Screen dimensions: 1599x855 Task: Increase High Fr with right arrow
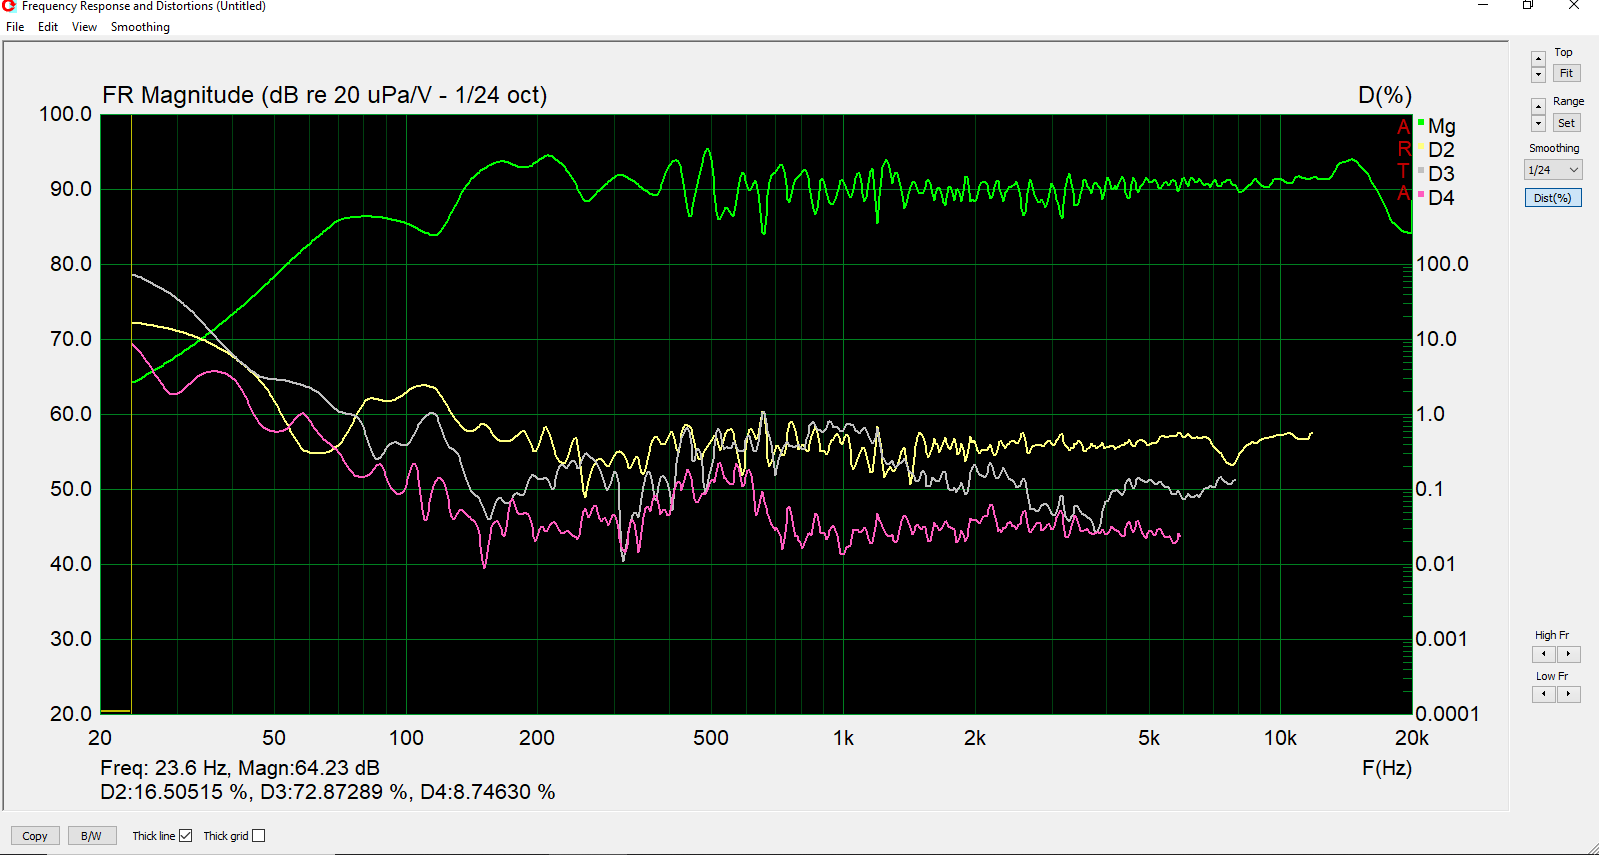[1568, 654]
